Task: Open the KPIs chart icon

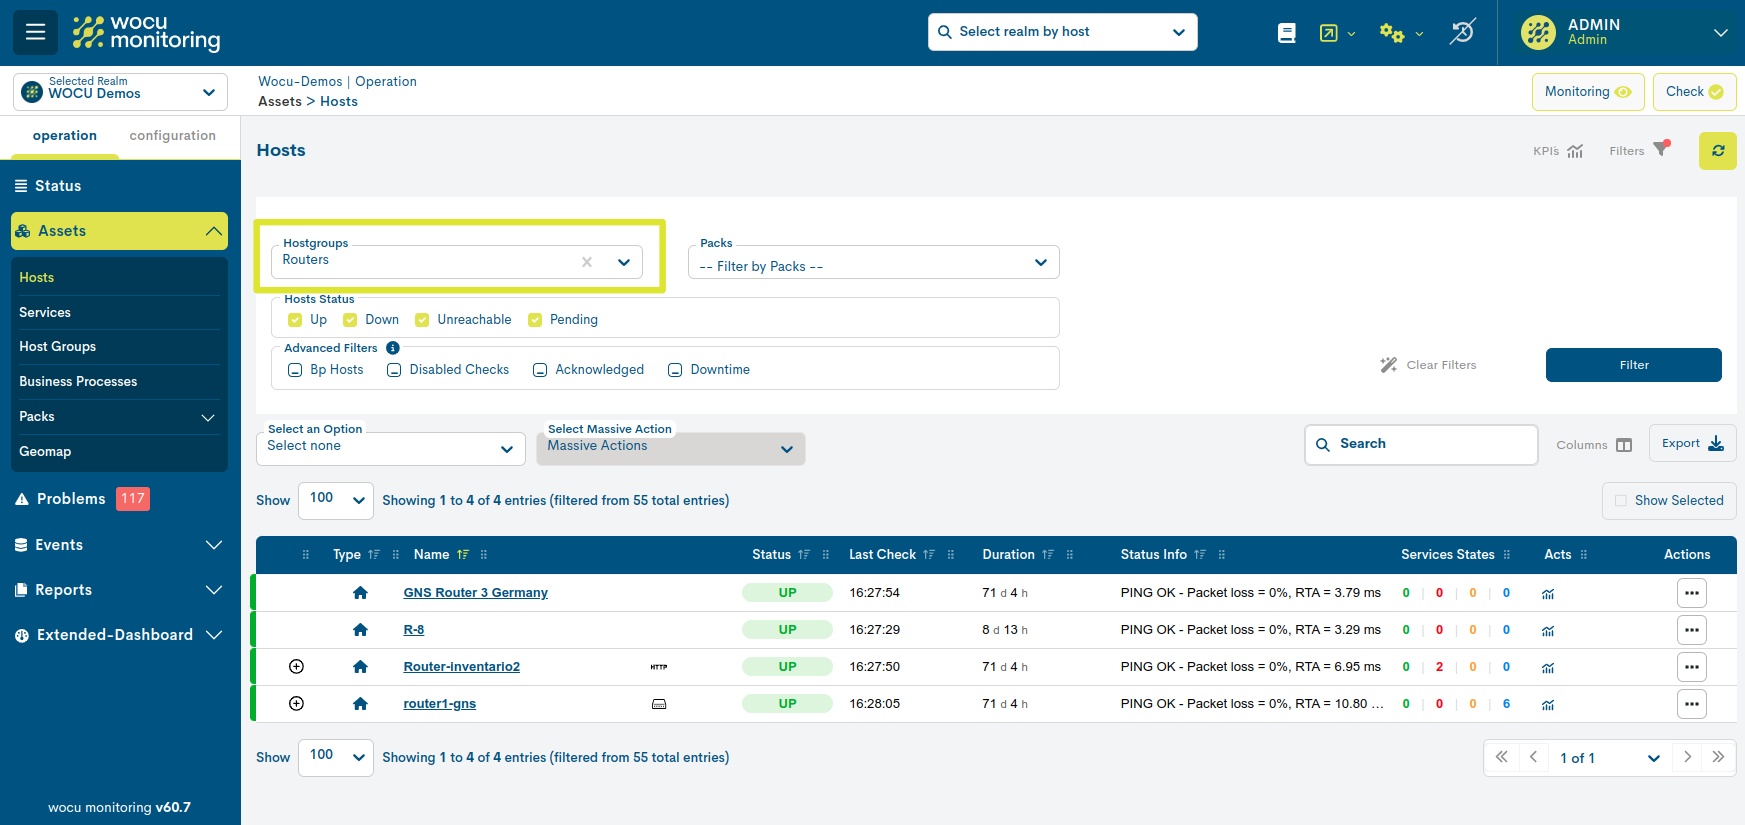Action: 1575,151
